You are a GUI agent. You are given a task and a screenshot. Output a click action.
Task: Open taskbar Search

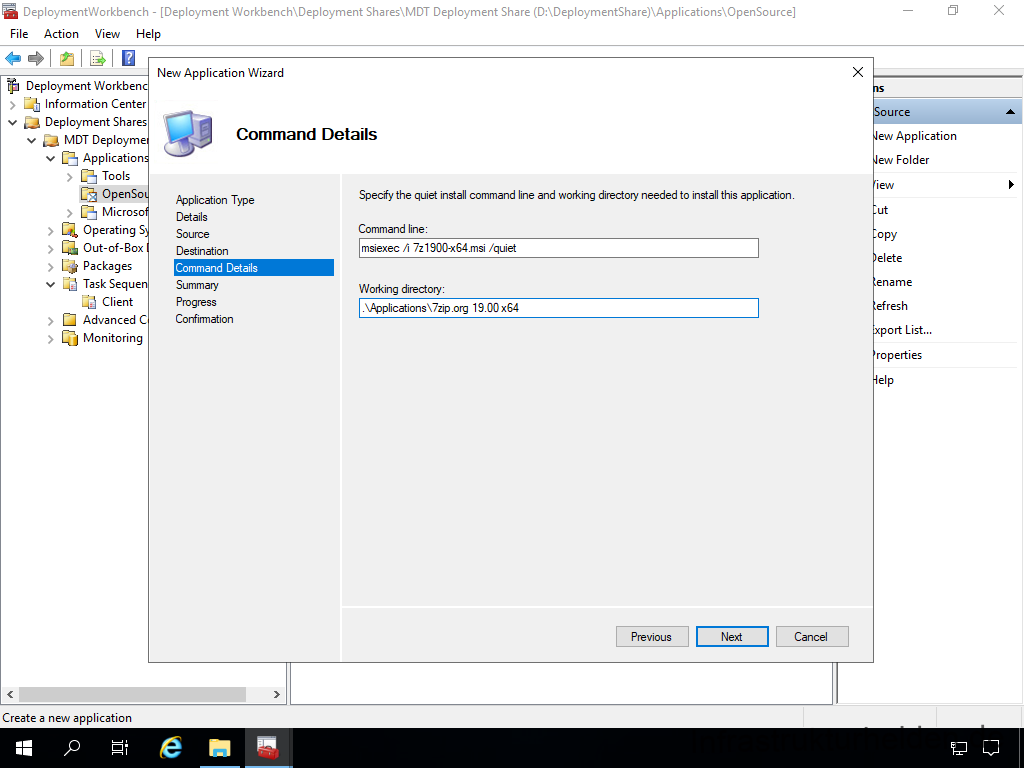point(72,748)
